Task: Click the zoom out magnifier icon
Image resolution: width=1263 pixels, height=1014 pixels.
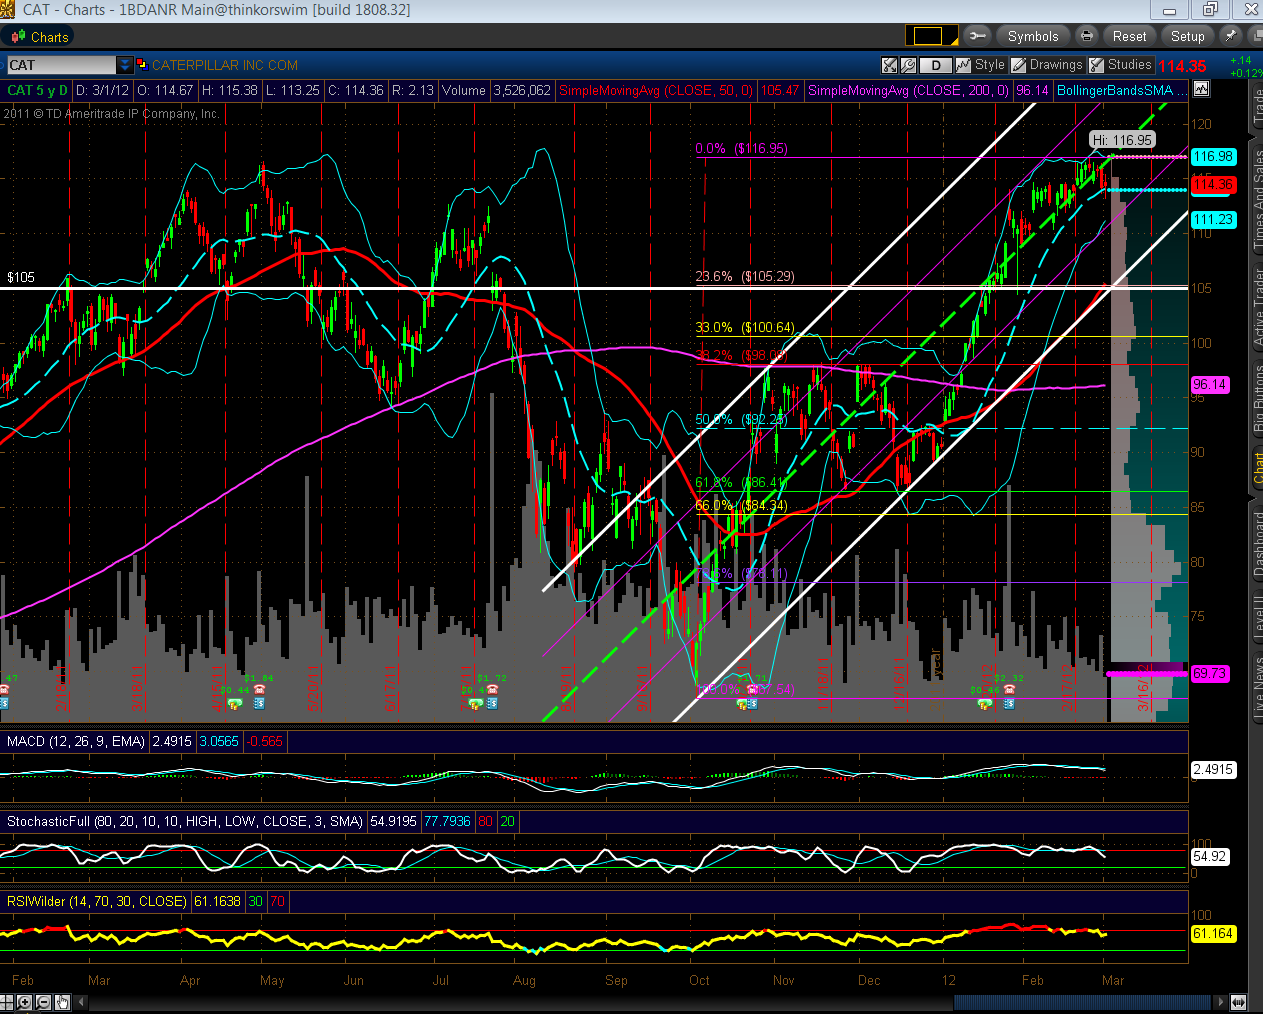Action: coord(43,1002)
